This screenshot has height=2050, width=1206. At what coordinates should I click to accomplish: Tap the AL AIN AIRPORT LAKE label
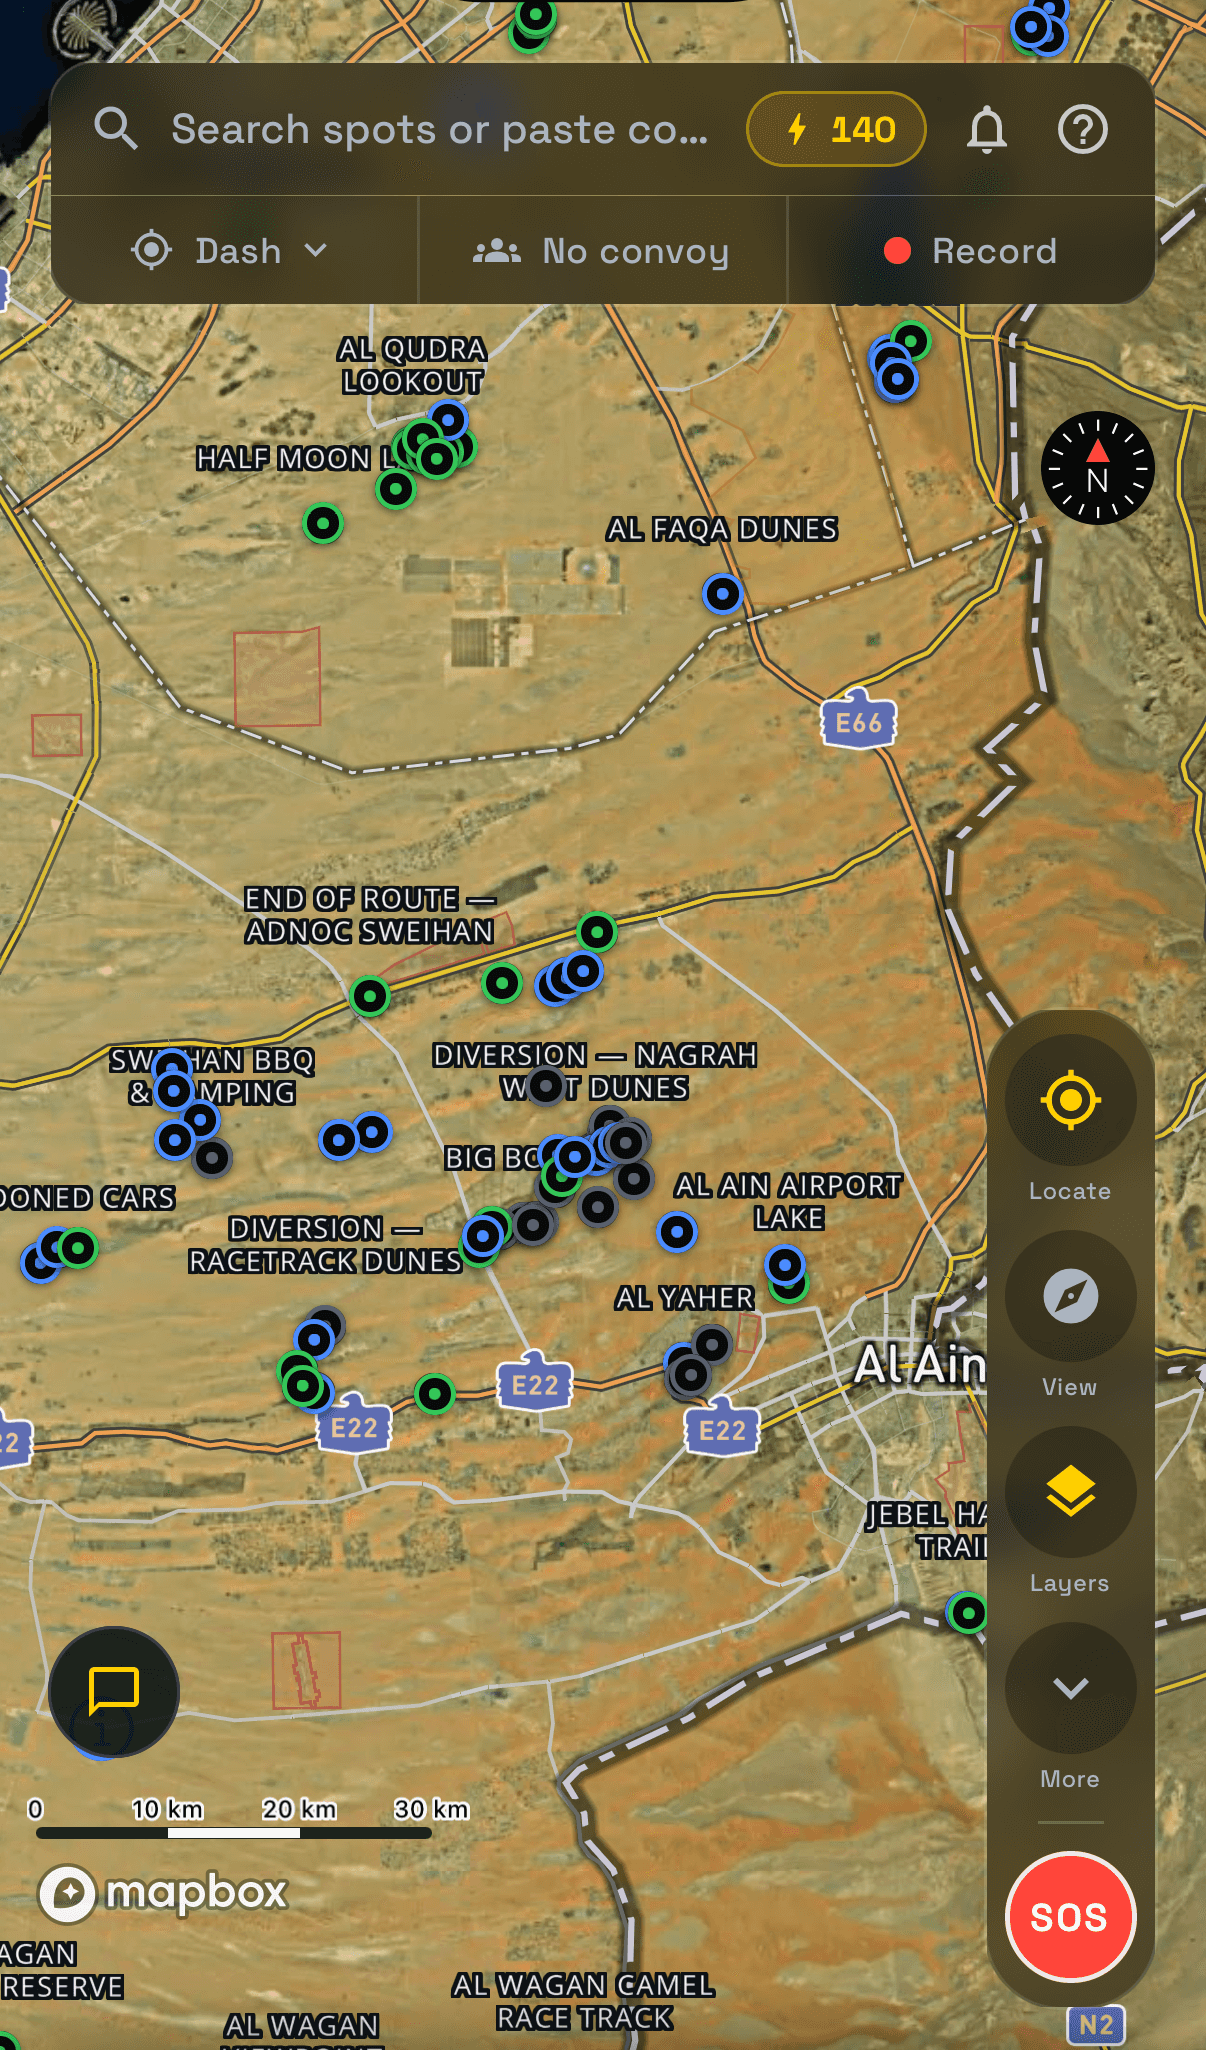click(789, 1202)
